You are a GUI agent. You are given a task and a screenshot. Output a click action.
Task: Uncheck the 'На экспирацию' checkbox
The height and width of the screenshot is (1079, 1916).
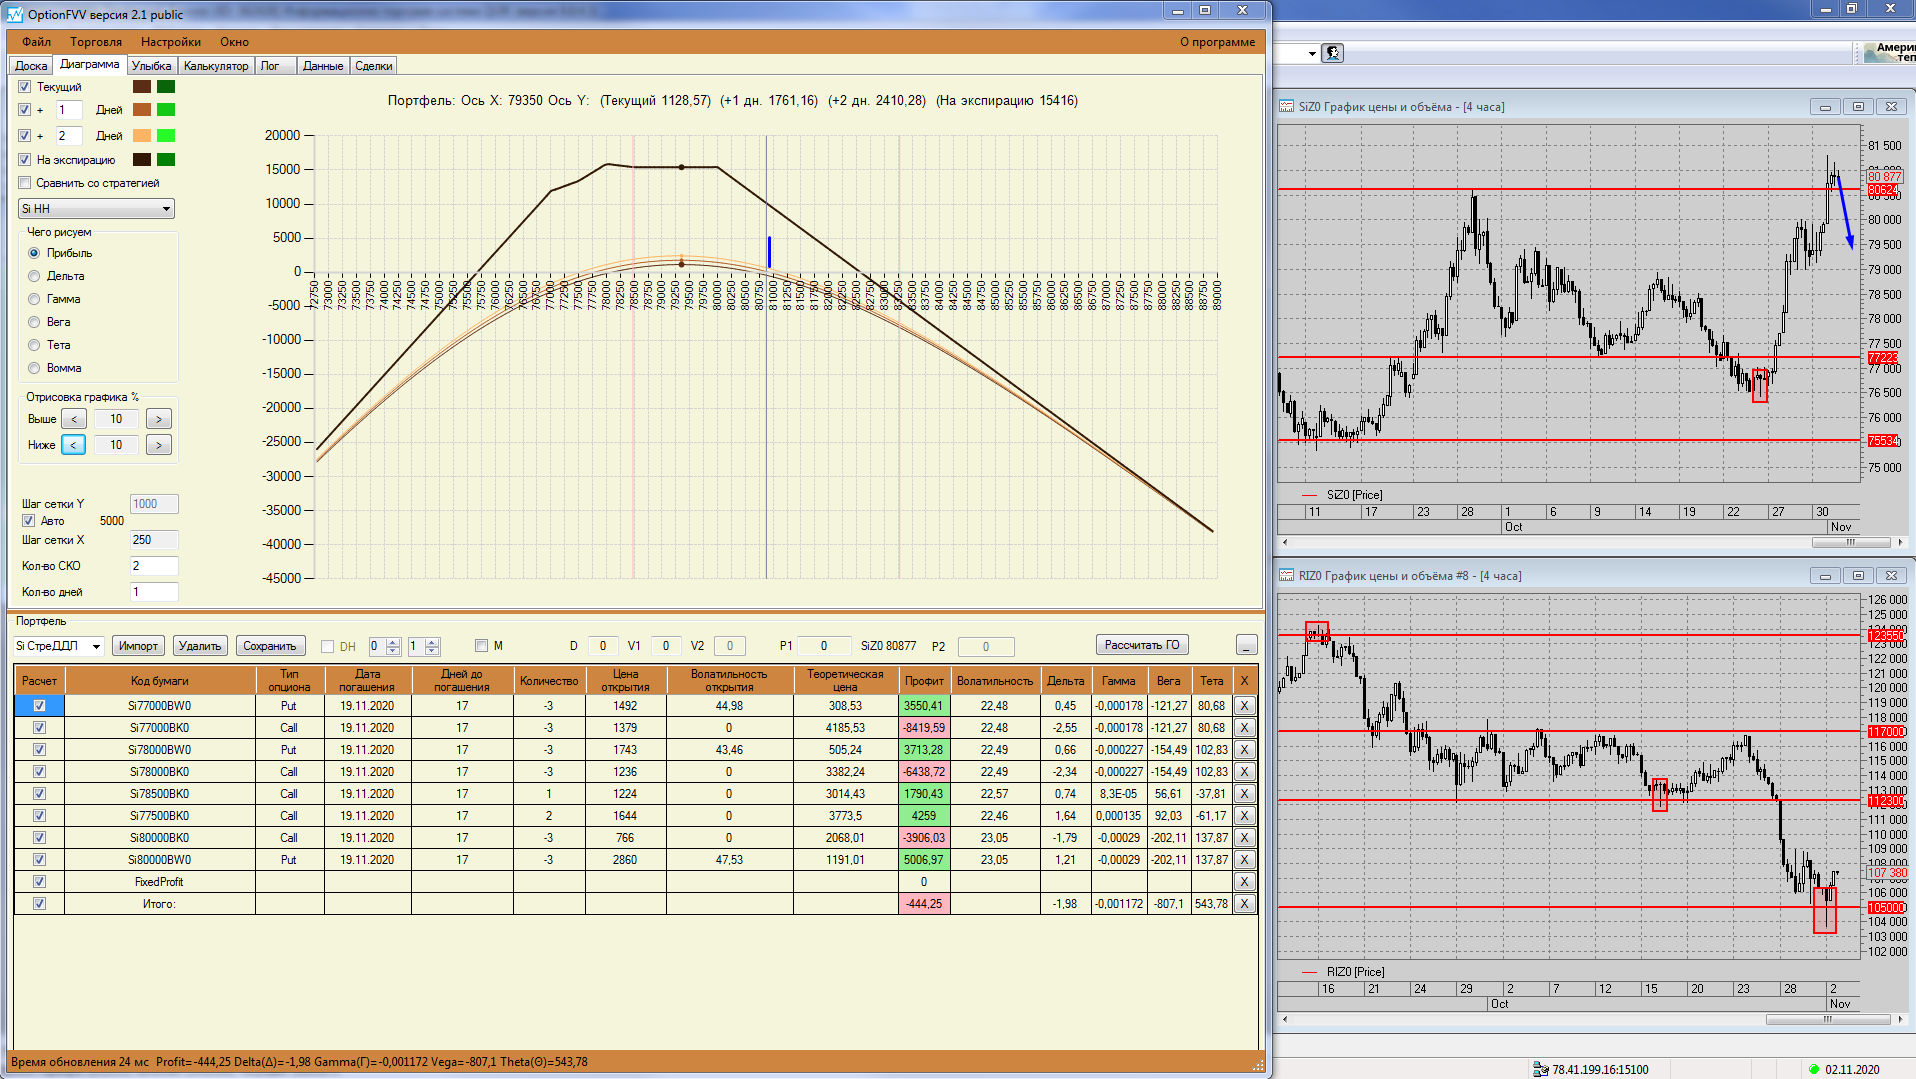[x=25, y=160]
